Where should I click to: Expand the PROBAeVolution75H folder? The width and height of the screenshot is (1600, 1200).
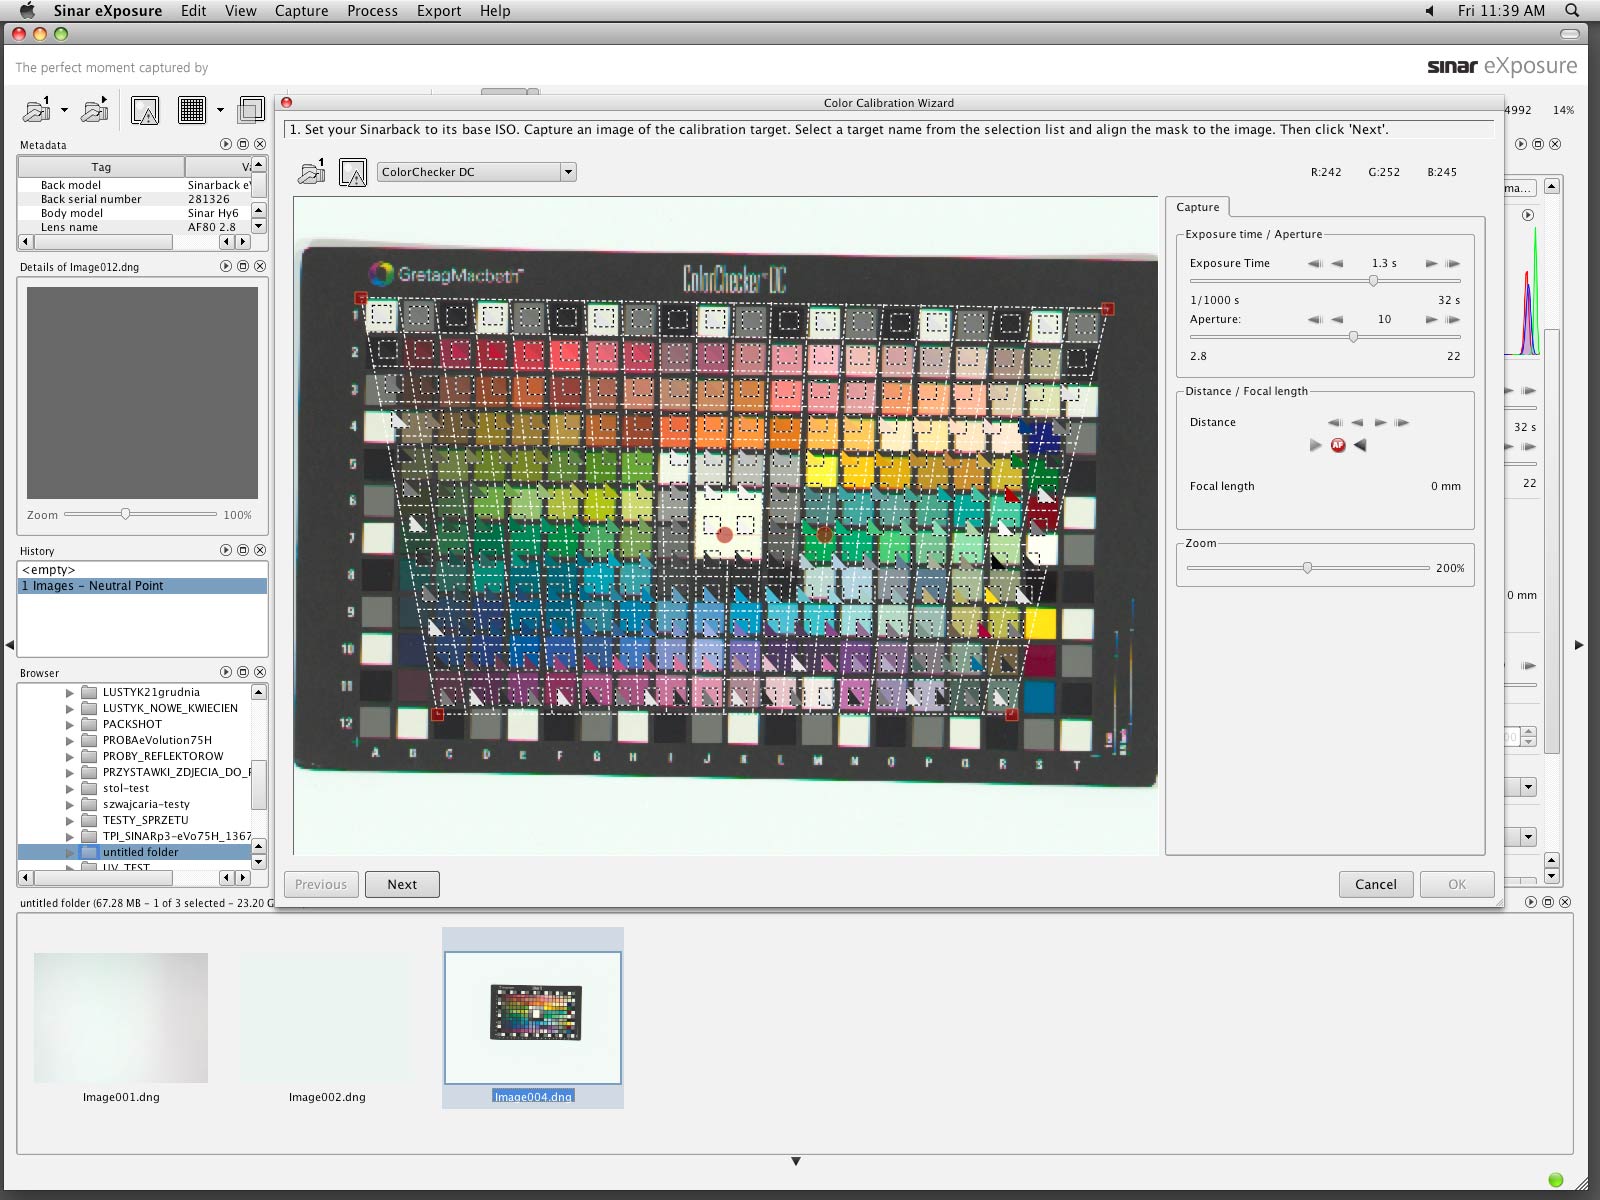coord(70,740)
